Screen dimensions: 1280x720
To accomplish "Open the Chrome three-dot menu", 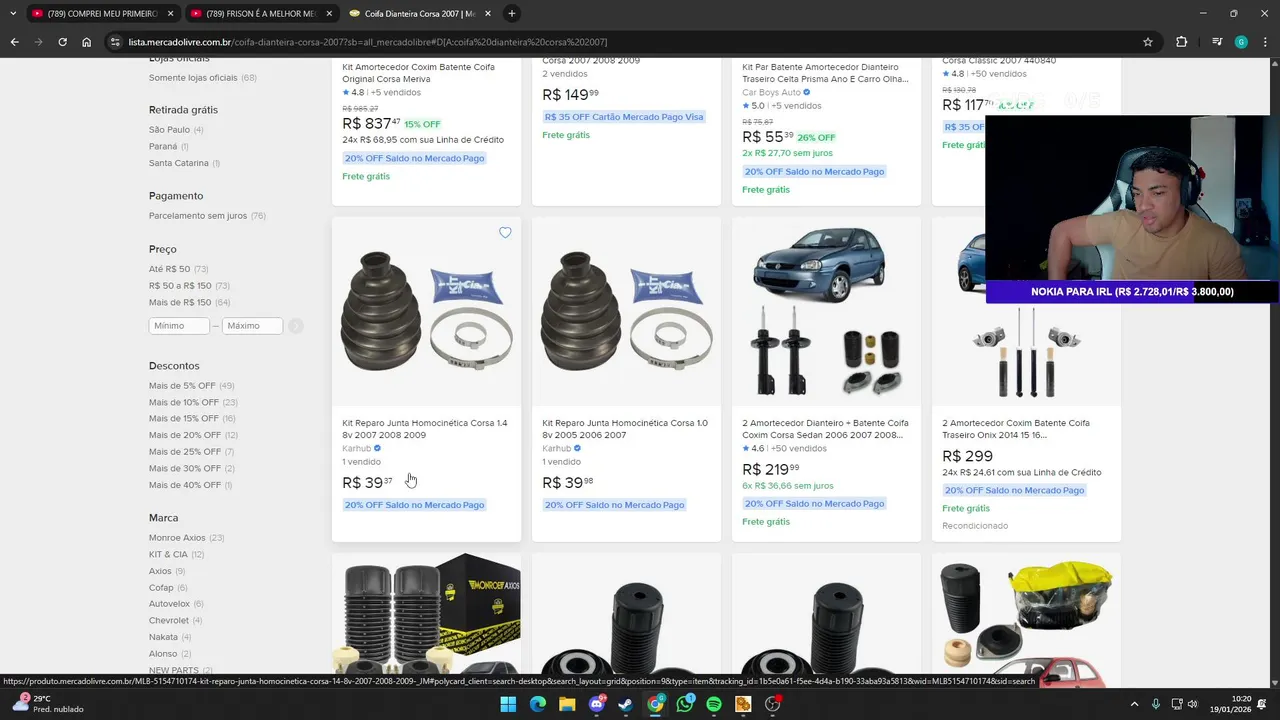I will pyautogui.click(x=1265, y=42).
